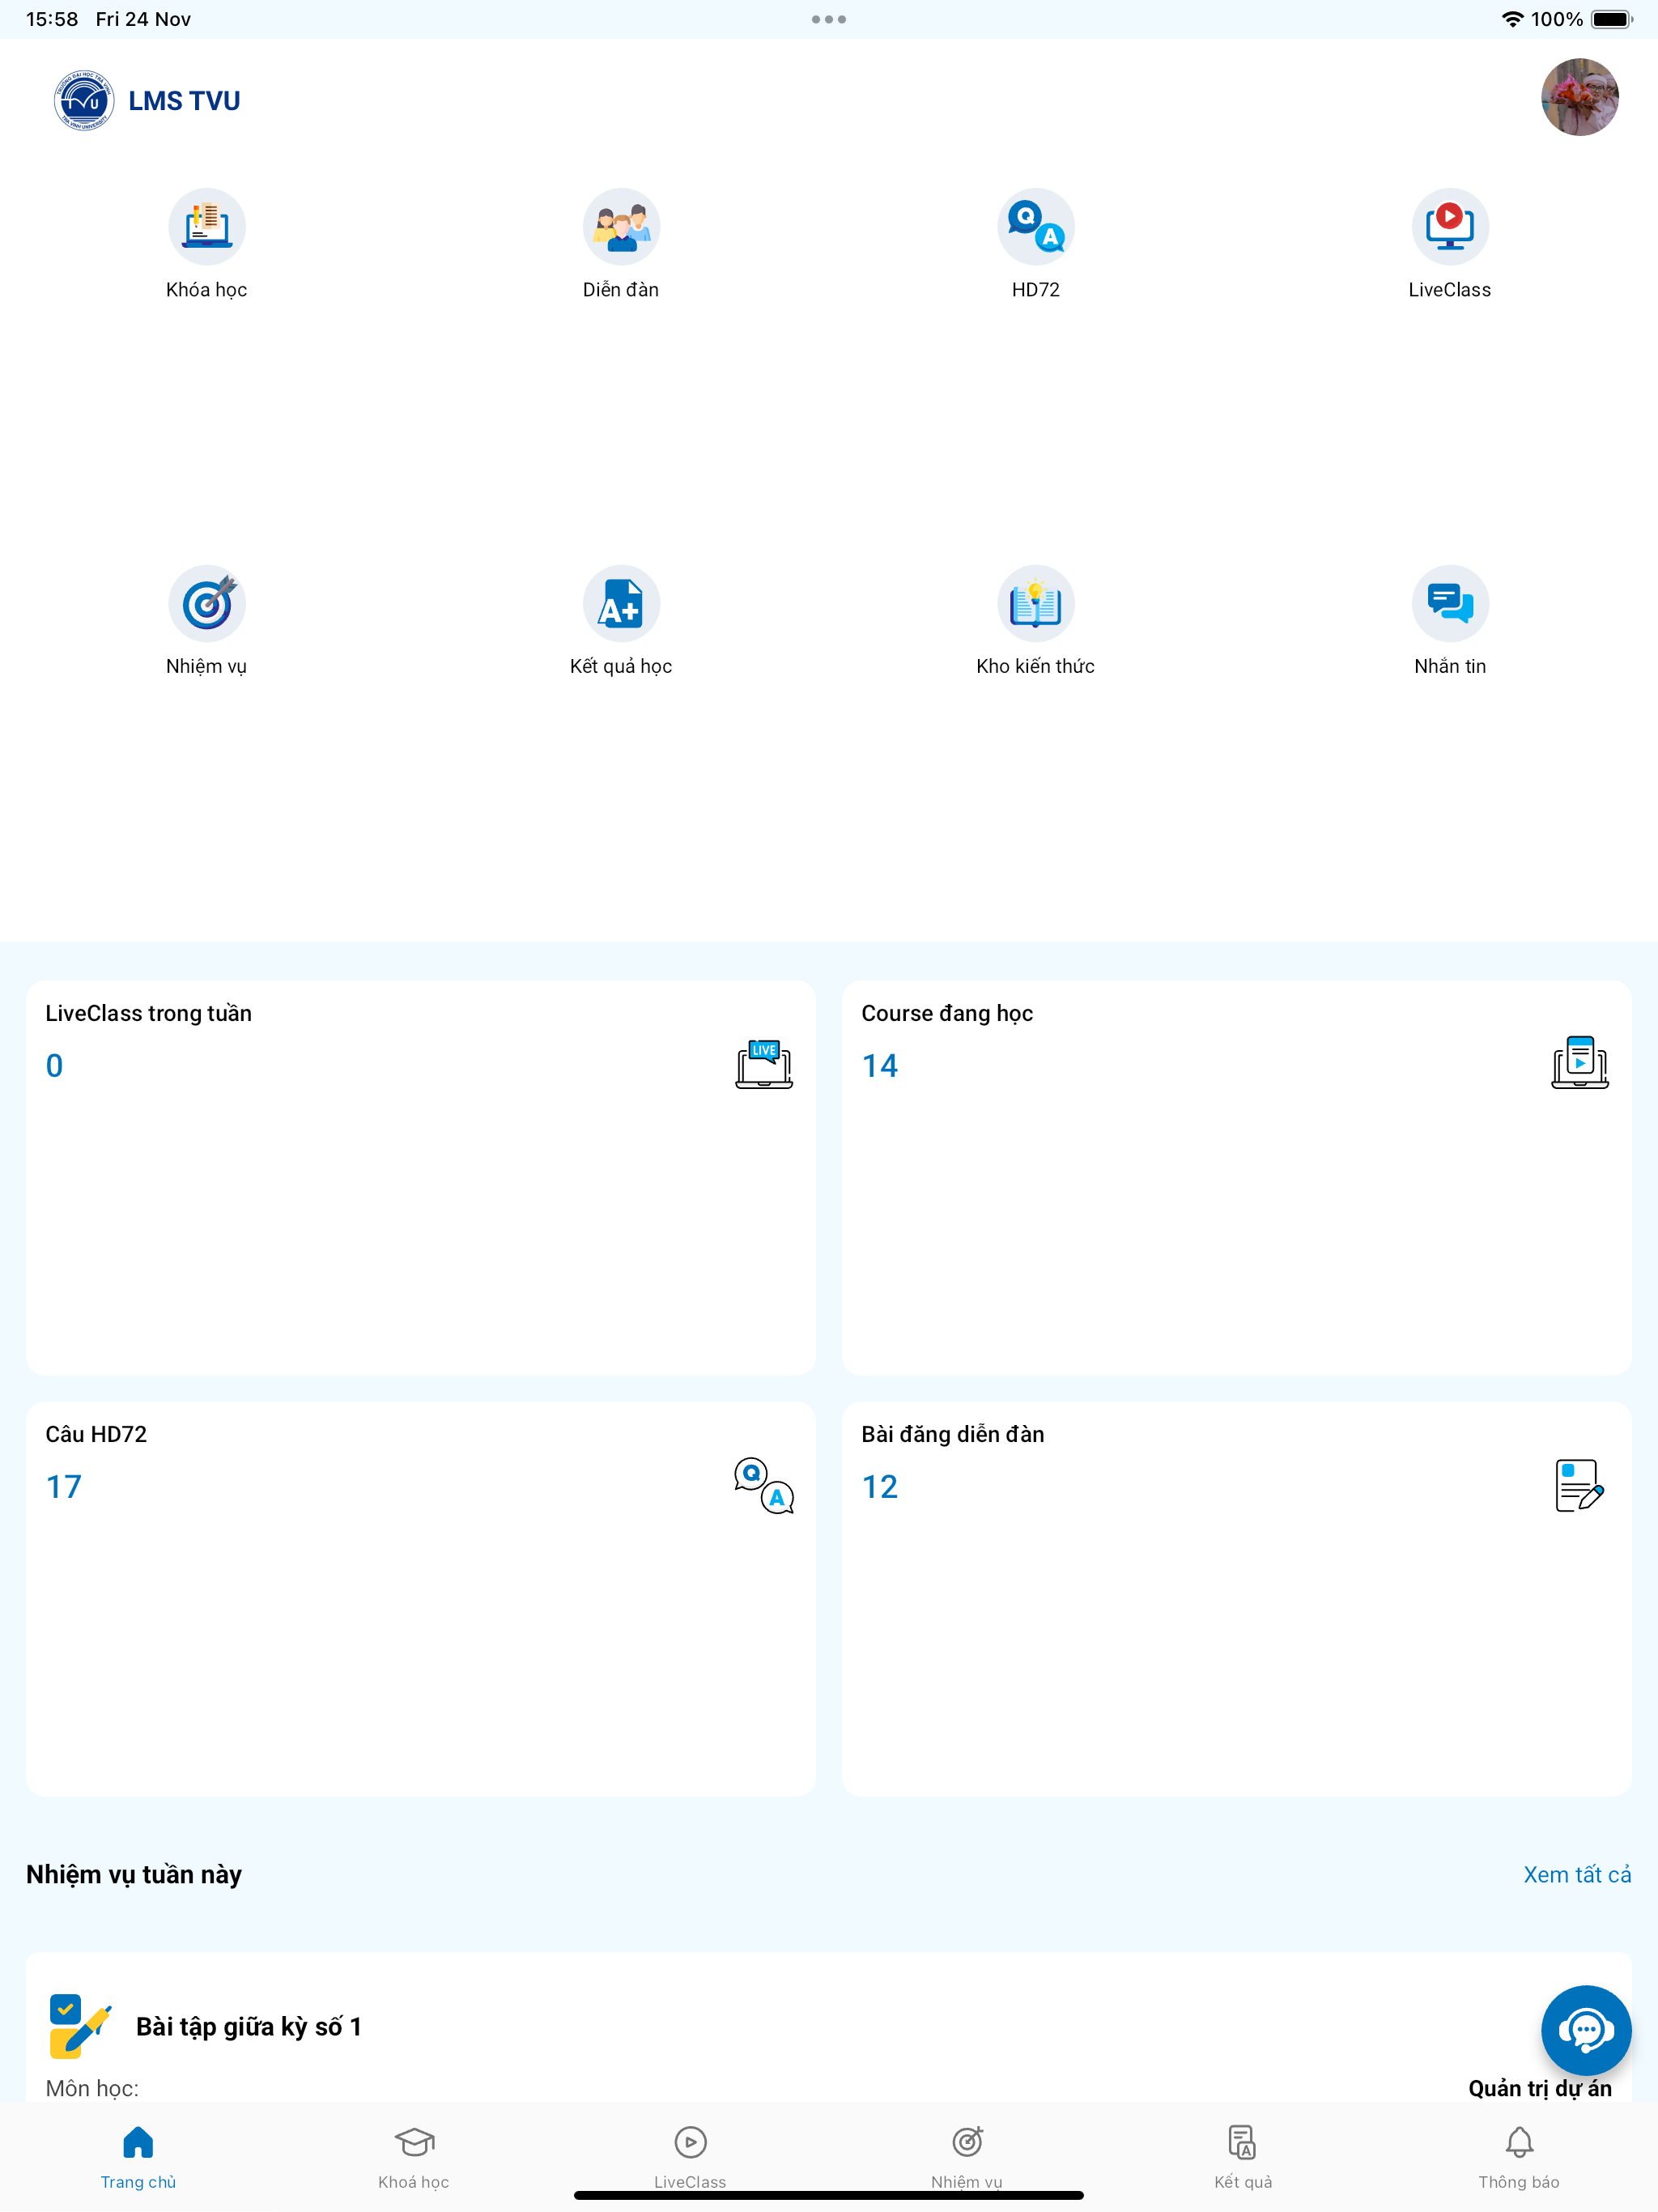Tap the course laptop icon in Course đang học

1580,1063
